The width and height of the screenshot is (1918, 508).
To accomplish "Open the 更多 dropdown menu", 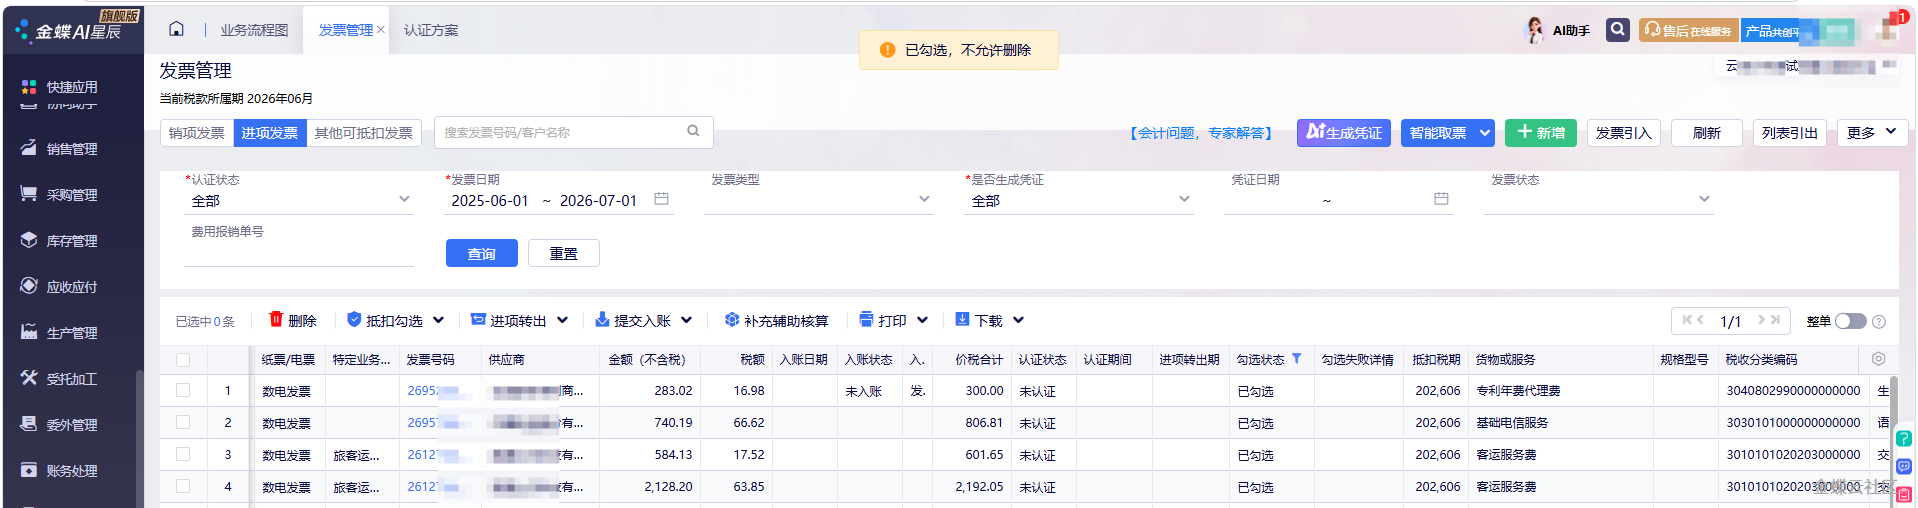I will 1873,132.
